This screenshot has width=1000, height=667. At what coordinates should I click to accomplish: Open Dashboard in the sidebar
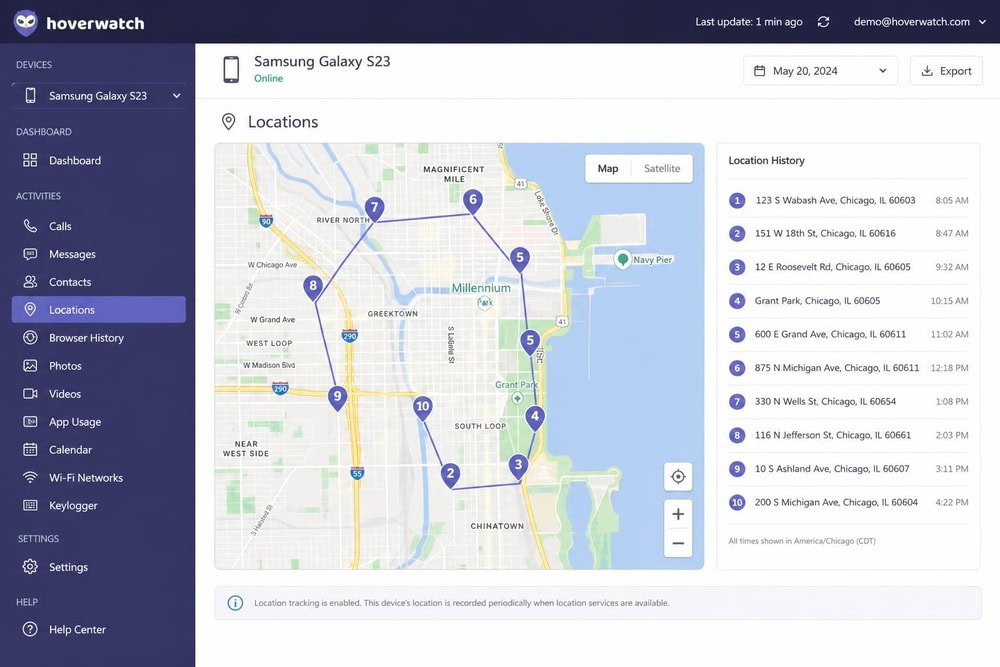[99, 161]
